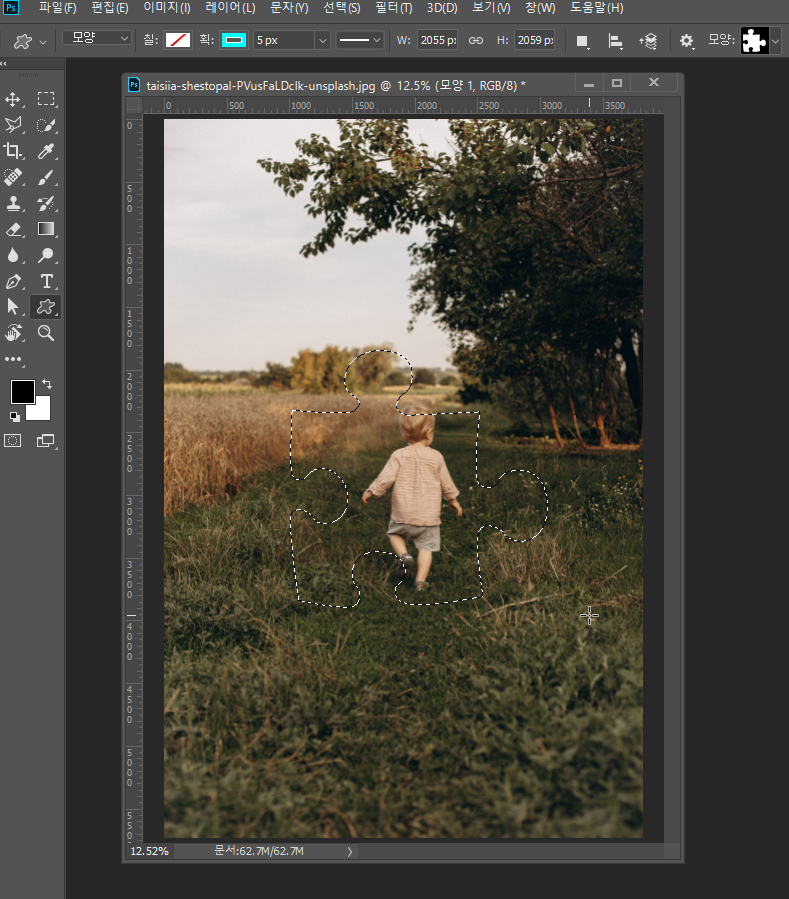789x899 pixels.
Task: Select the Crop tool
Action: pos(13,151)
